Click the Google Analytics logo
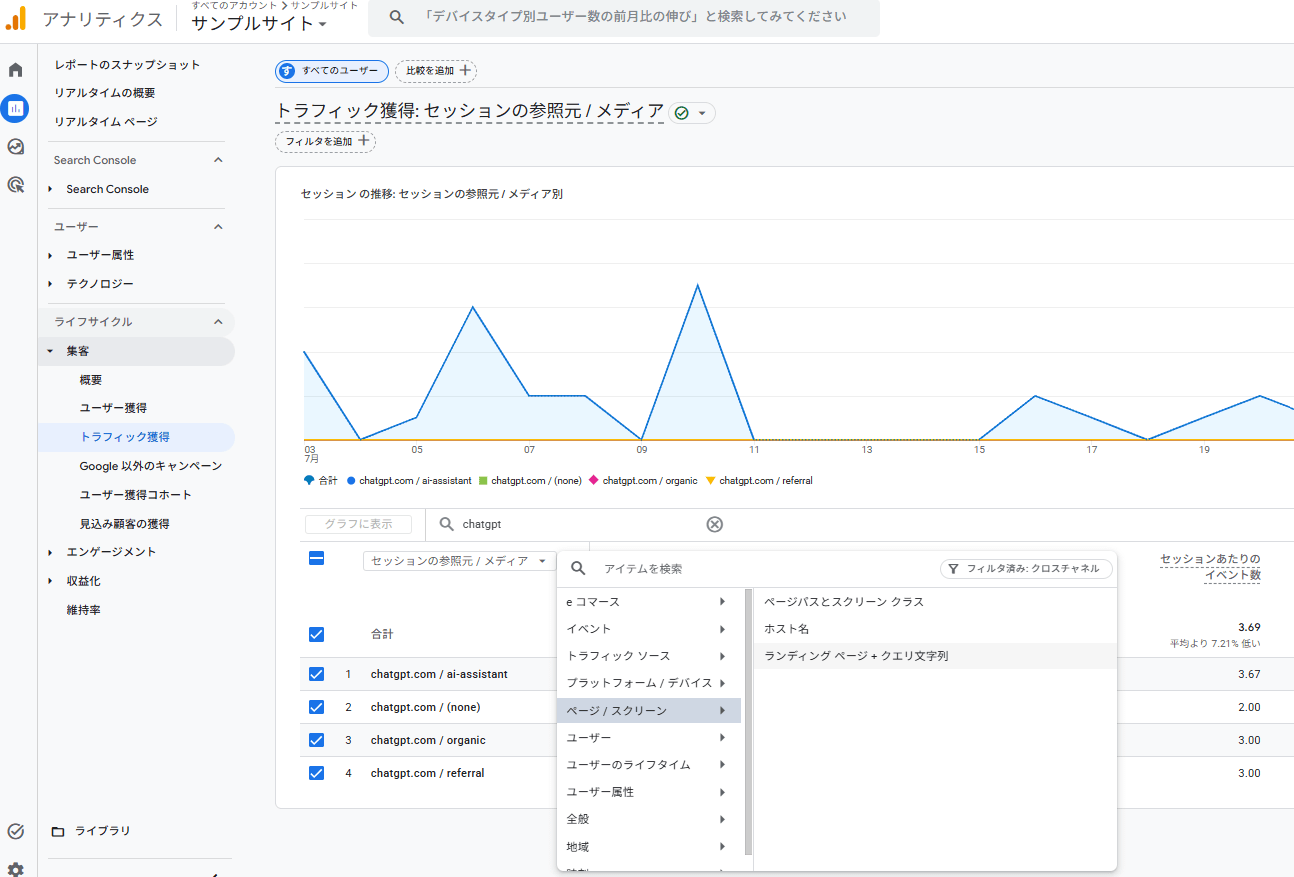 (16, 18)
